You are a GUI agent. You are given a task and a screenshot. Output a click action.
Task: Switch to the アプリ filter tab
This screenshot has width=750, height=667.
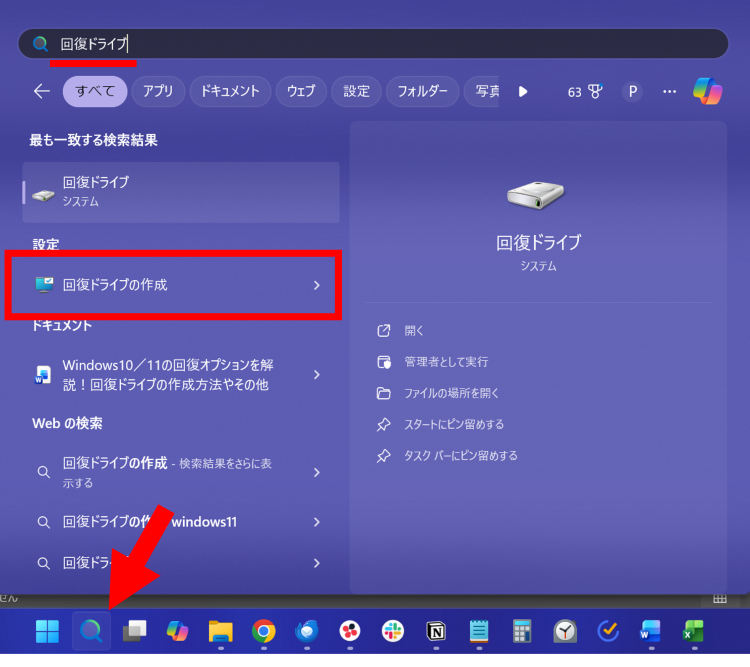(158, 91)
